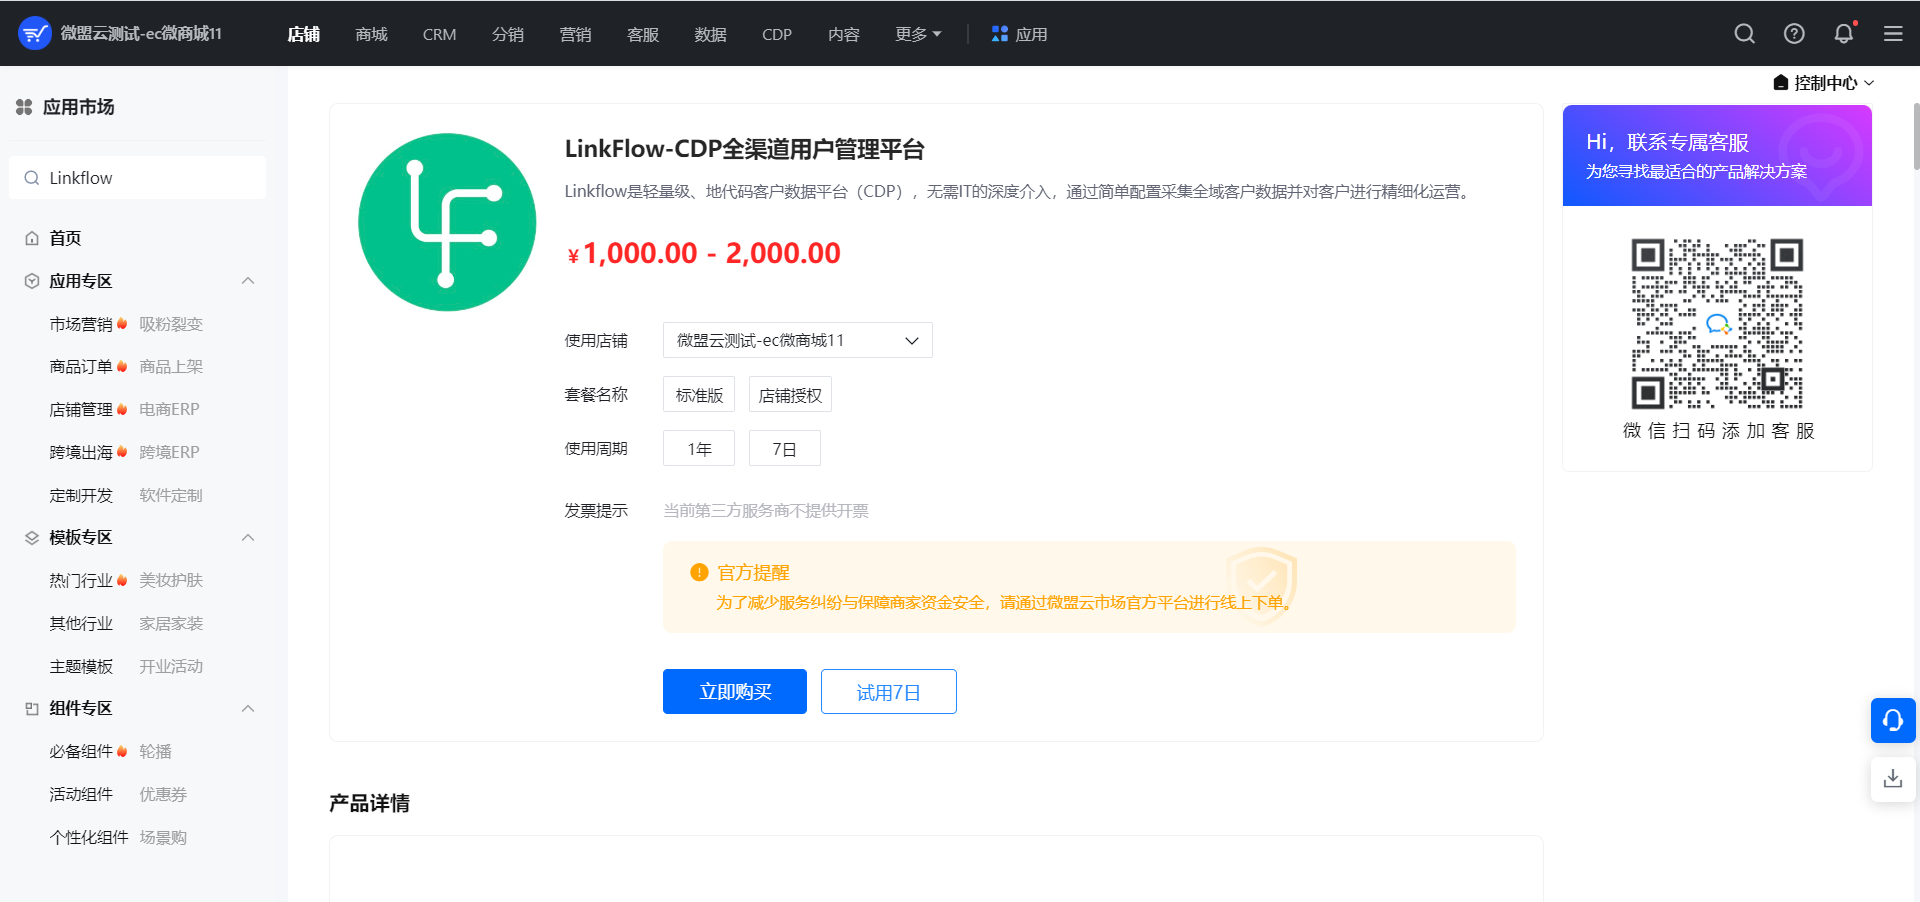This screenshot has height=902, width=1920.
Task: Click the Weimob logo top left
Action: tap(33, 33)
